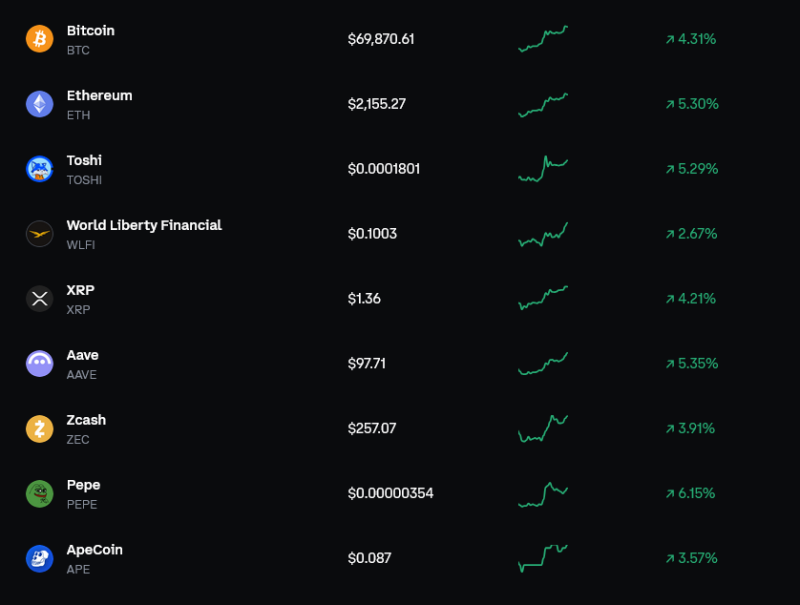Viewport: 800px width, 605px height.
Task: Open the Bitcoin name link
Action: click(90, 31)
